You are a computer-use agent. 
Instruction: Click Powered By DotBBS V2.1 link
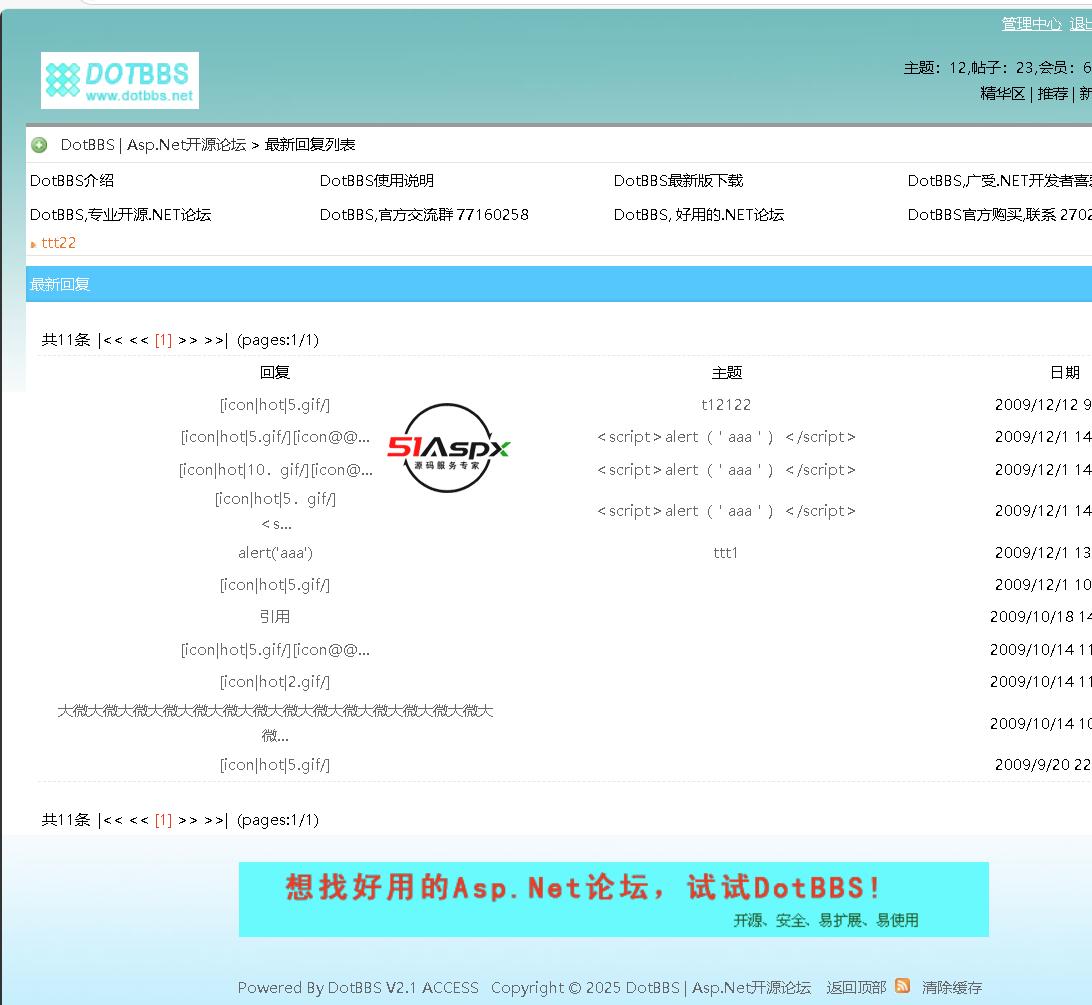pos(358,988)
